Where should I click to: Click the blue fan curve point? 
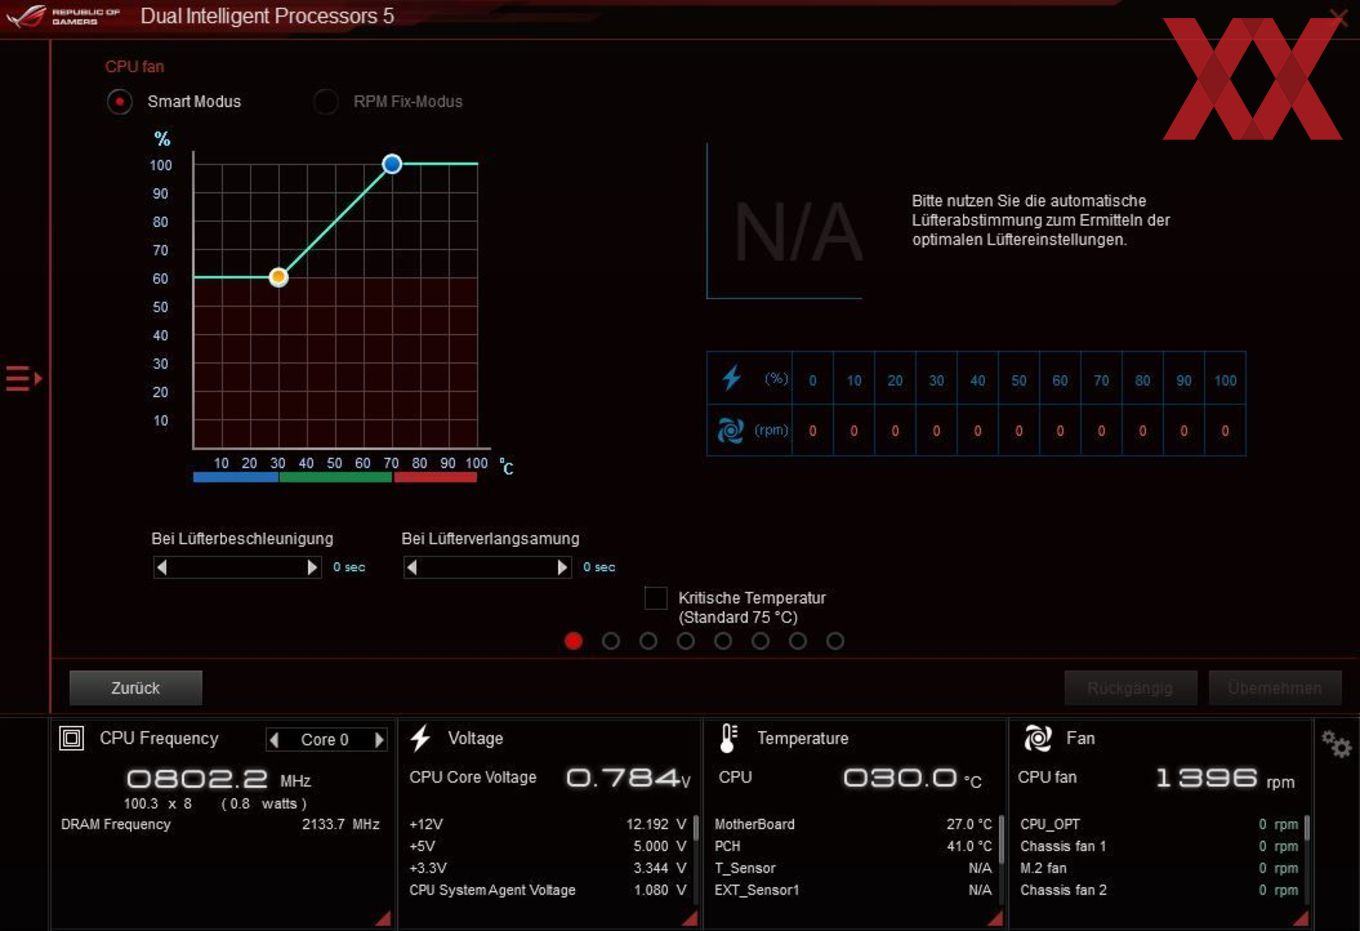(x=392, y=164)
